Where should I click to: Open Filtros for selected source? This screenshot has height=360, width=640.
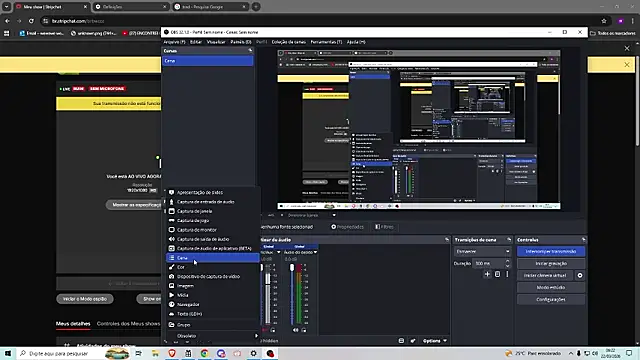tap(384, 227)
